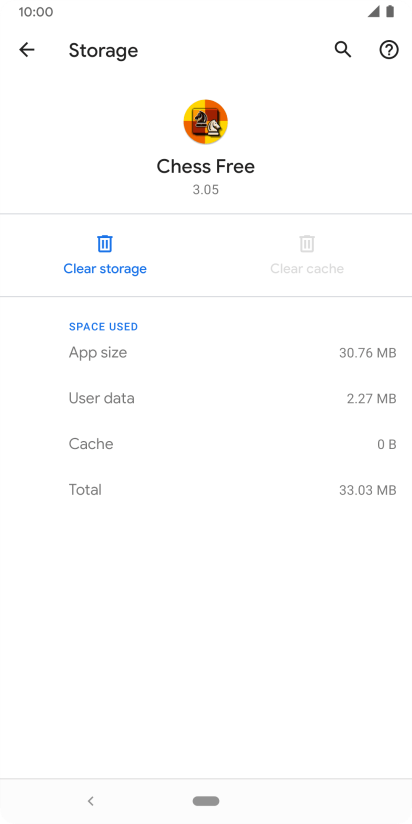Tap the Chess Free app icon
This screenshot has width=412, height=824.
(x=205, y=122)
